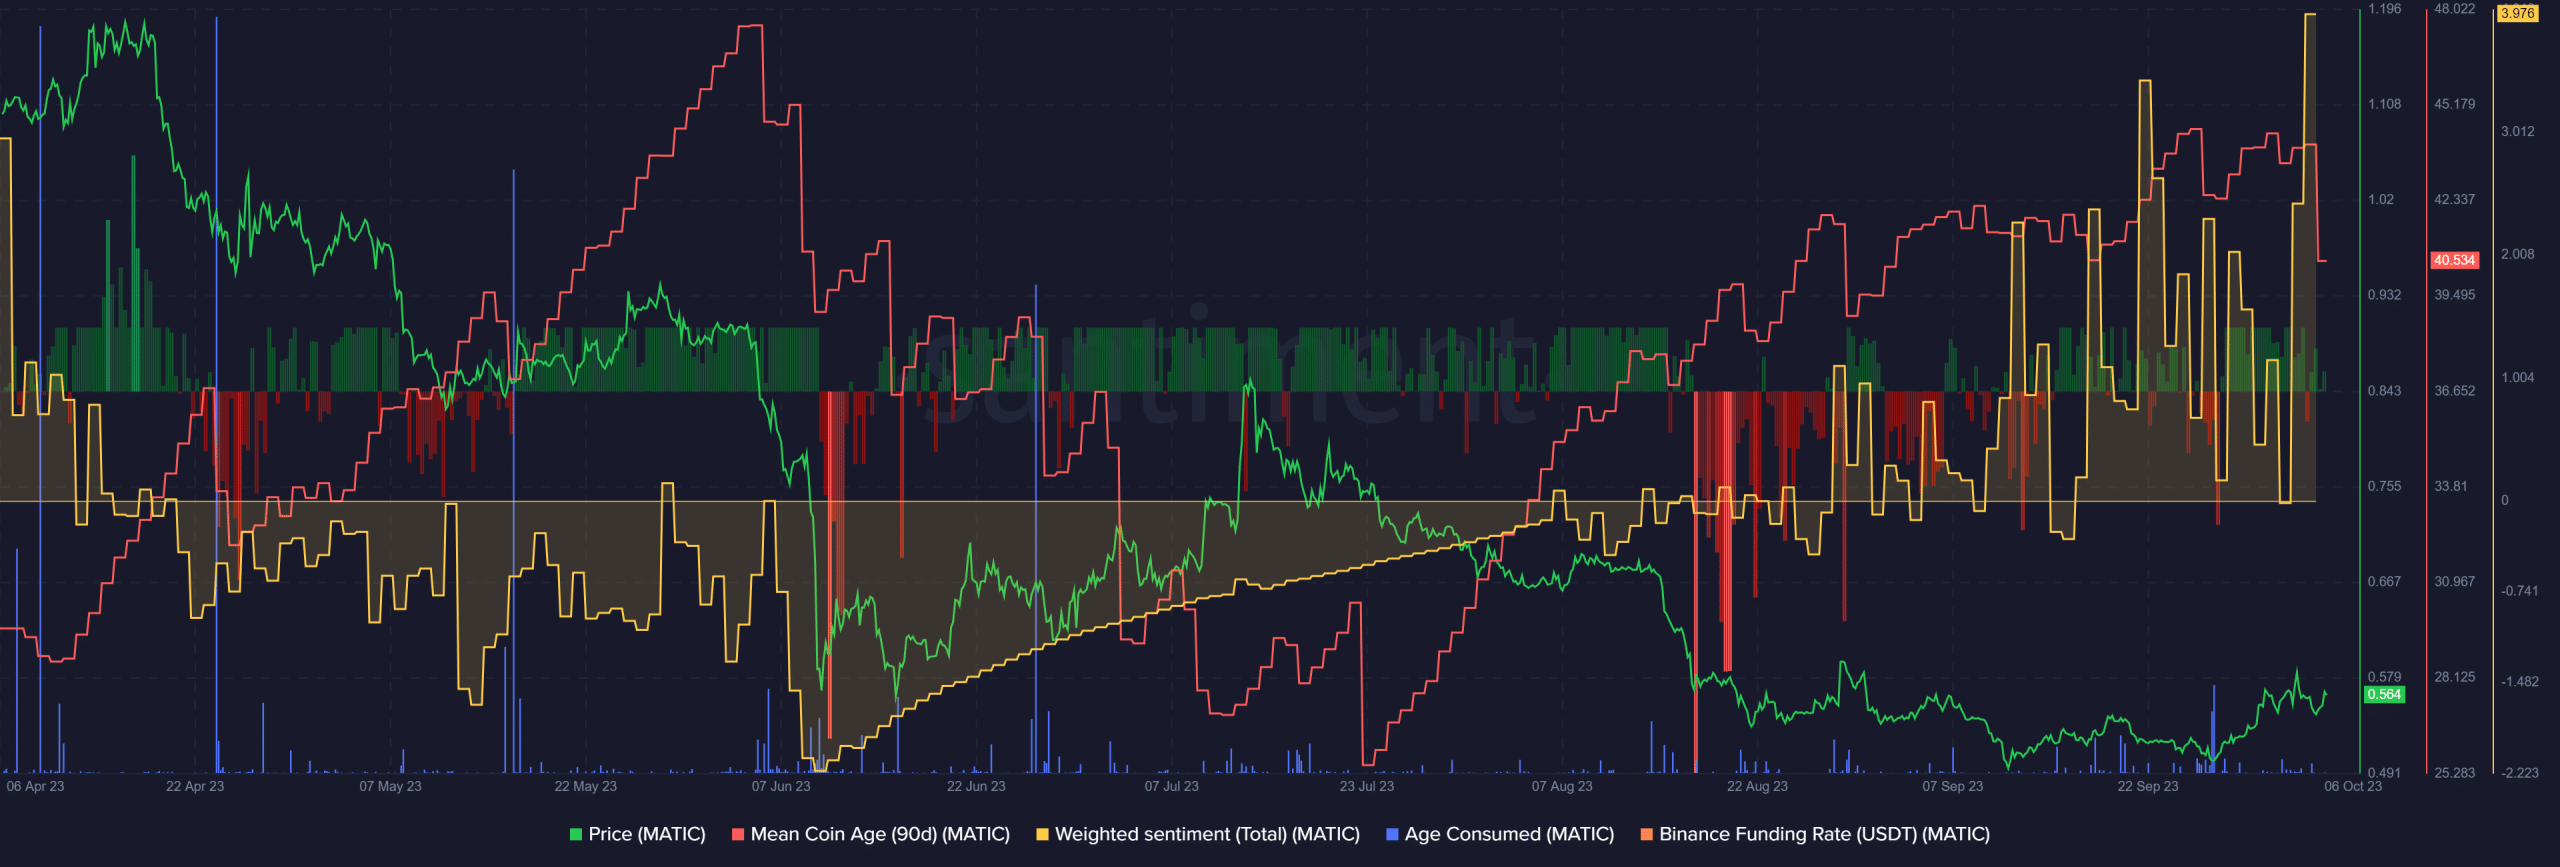Image resolution: width=2560 pixels, height=867 pixels.
Task: Click the 25.283 coin age axis value
Action: pos(2454,773)
